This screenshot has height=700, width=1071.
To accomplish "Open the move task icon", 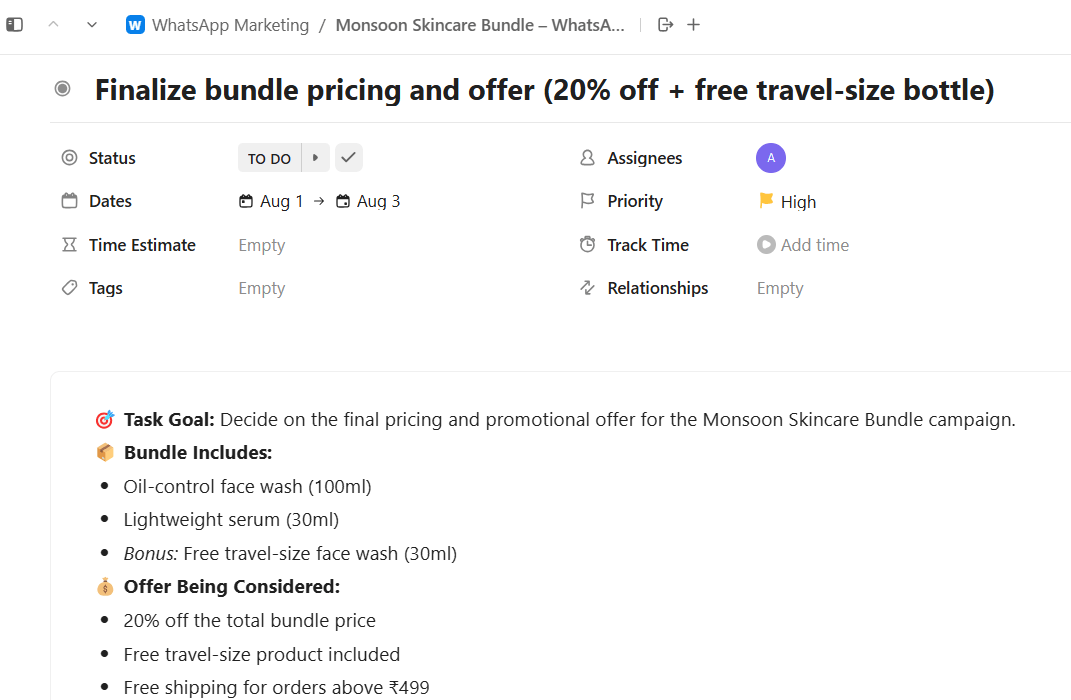I will tap(665, 25).
